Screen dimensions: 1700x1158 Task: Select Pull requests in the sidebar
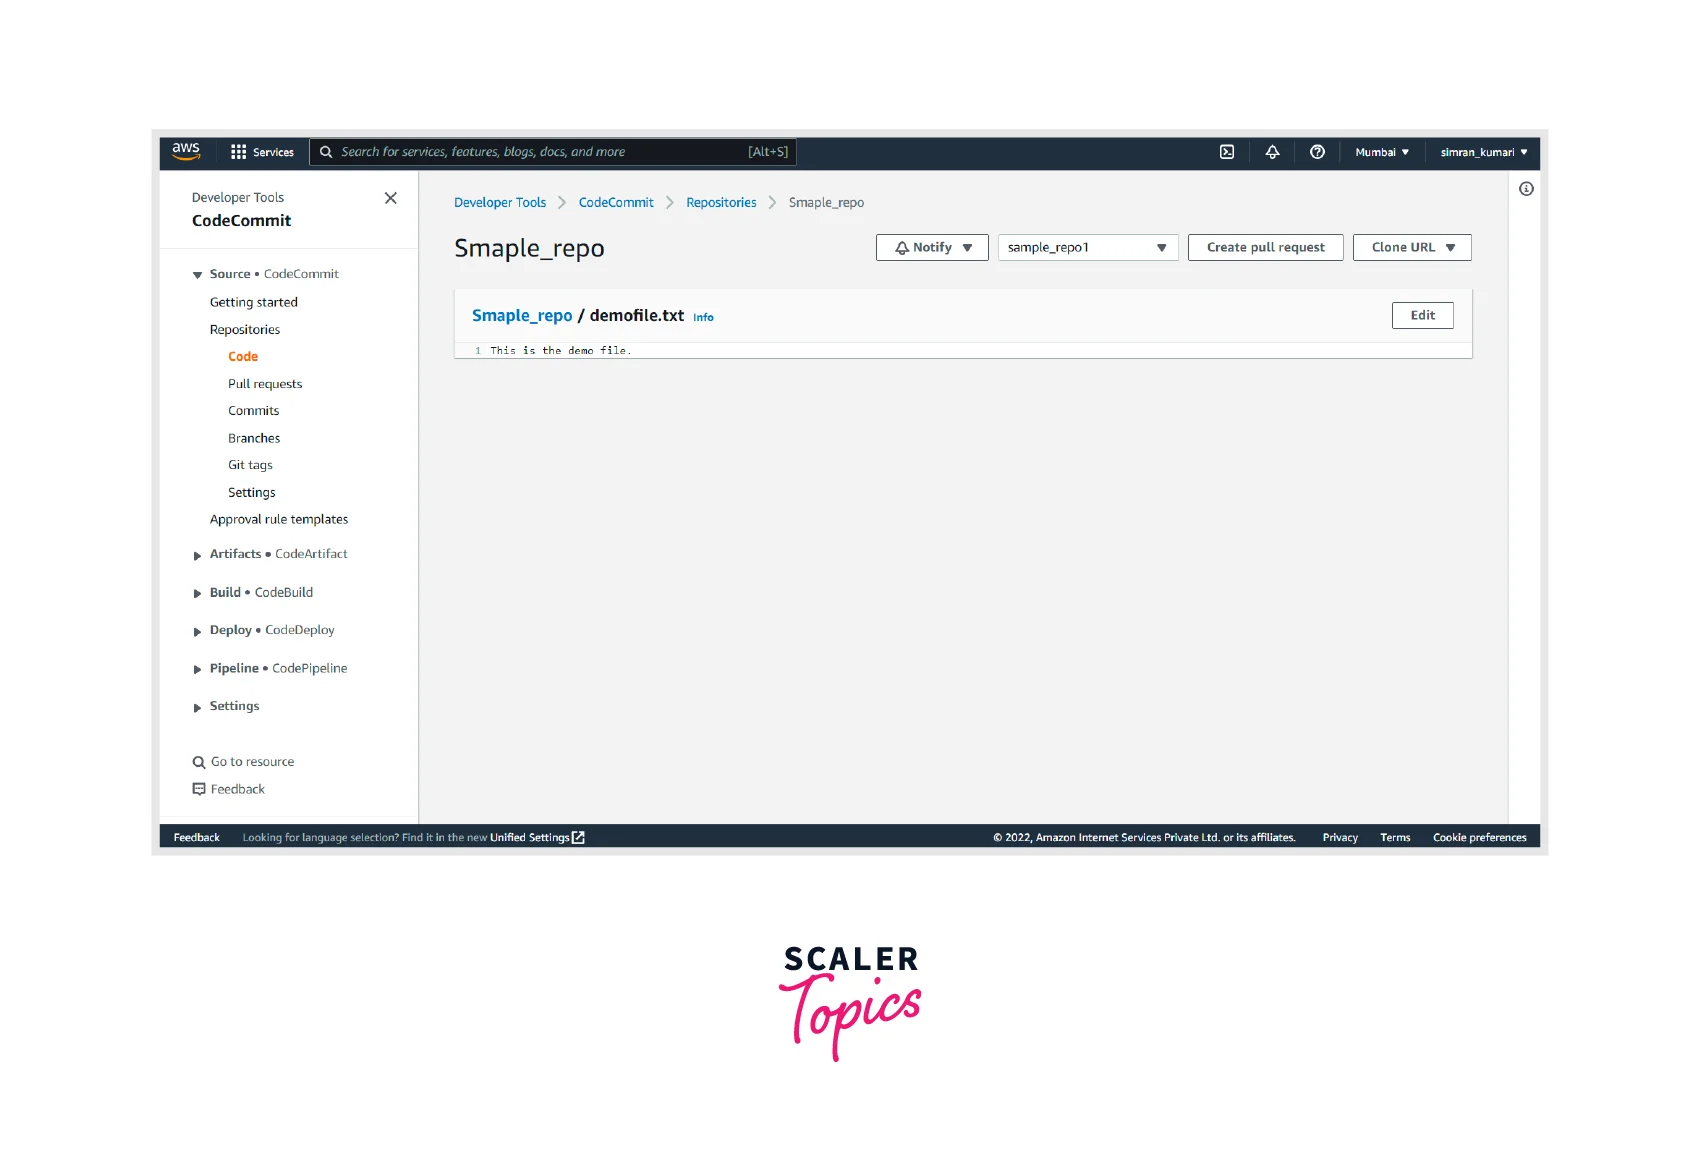coord(265,383)
